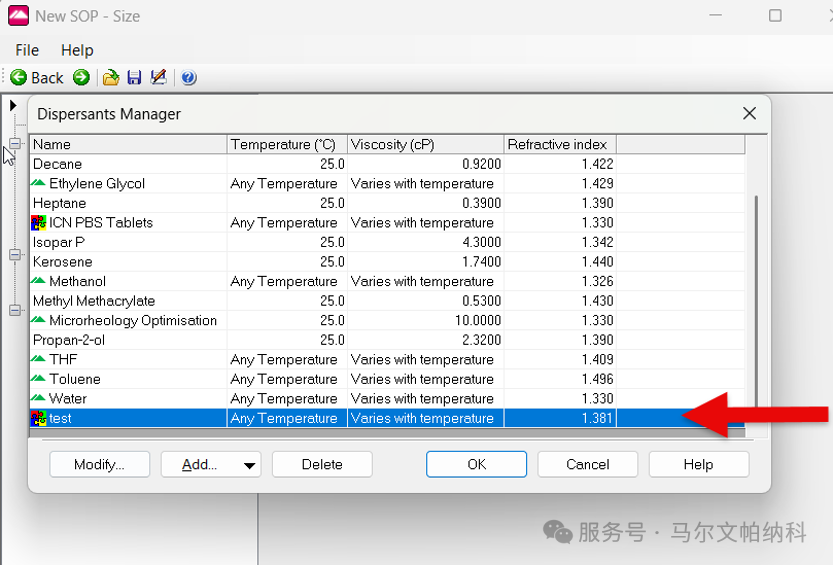Open the File menu
Viewport: 833px width, 565px height.
coord(27,50)
